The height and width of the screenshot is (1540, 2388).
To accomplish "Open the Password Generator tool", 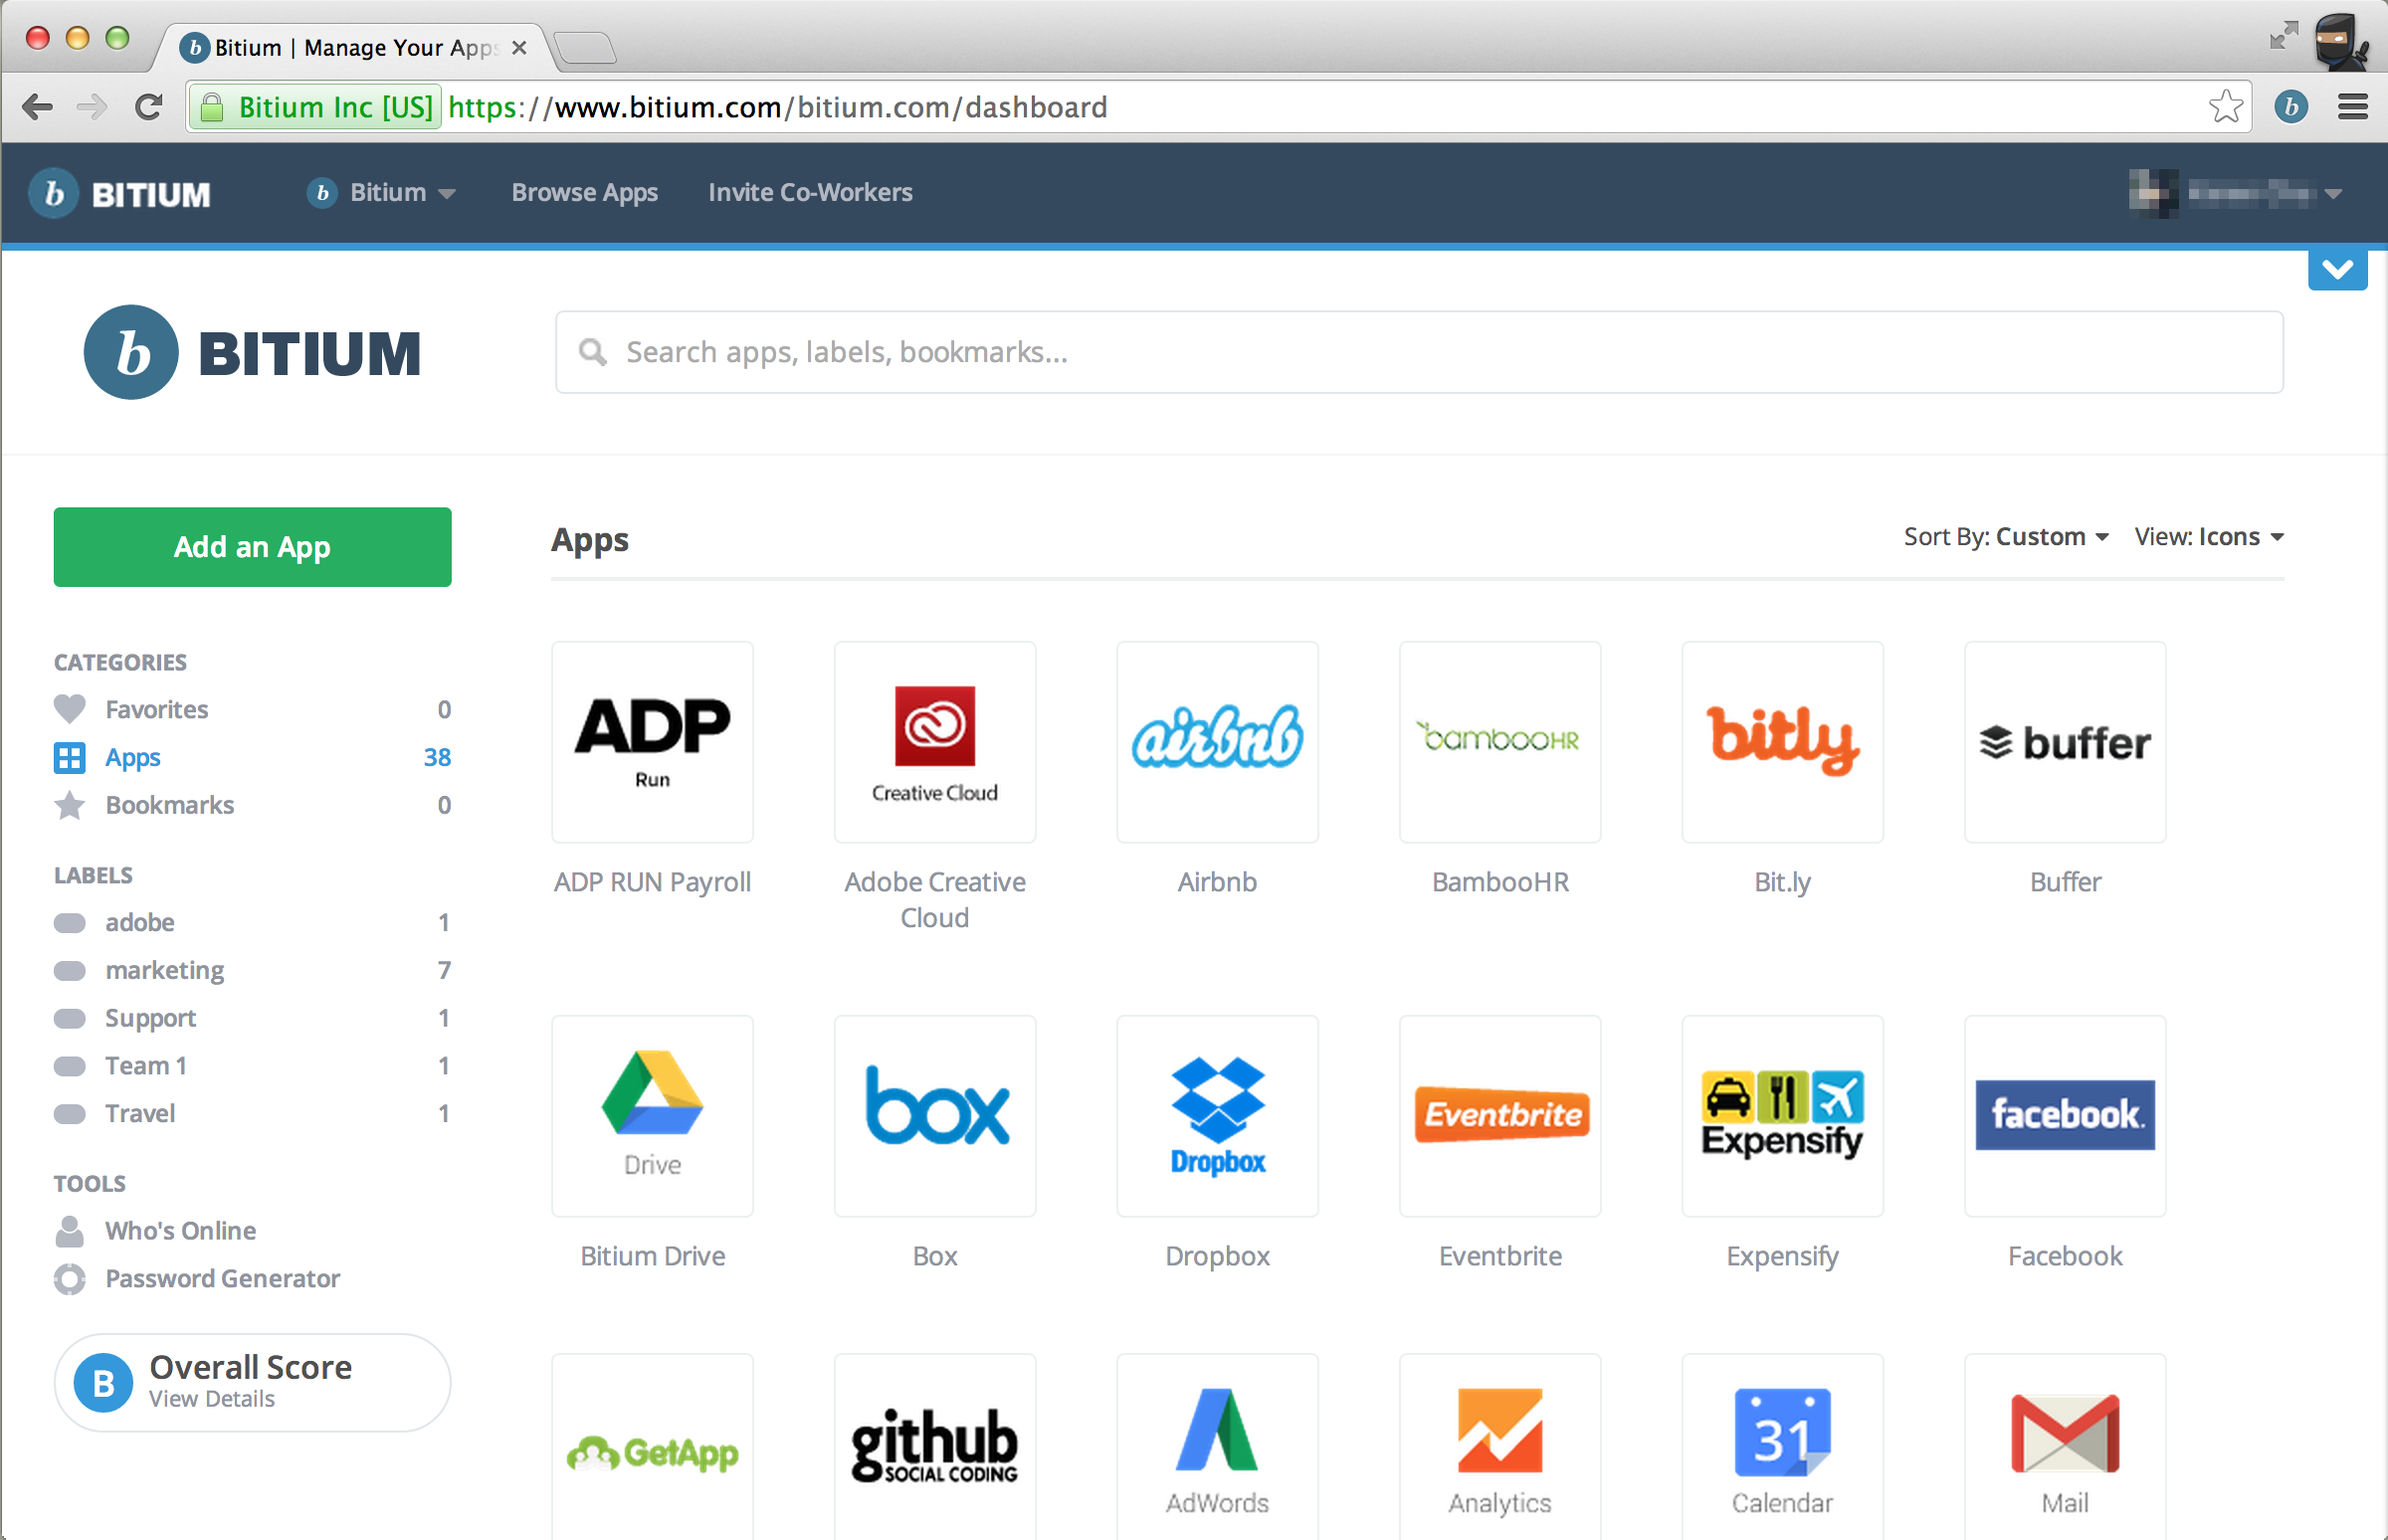I will (x=222, y=1278).
